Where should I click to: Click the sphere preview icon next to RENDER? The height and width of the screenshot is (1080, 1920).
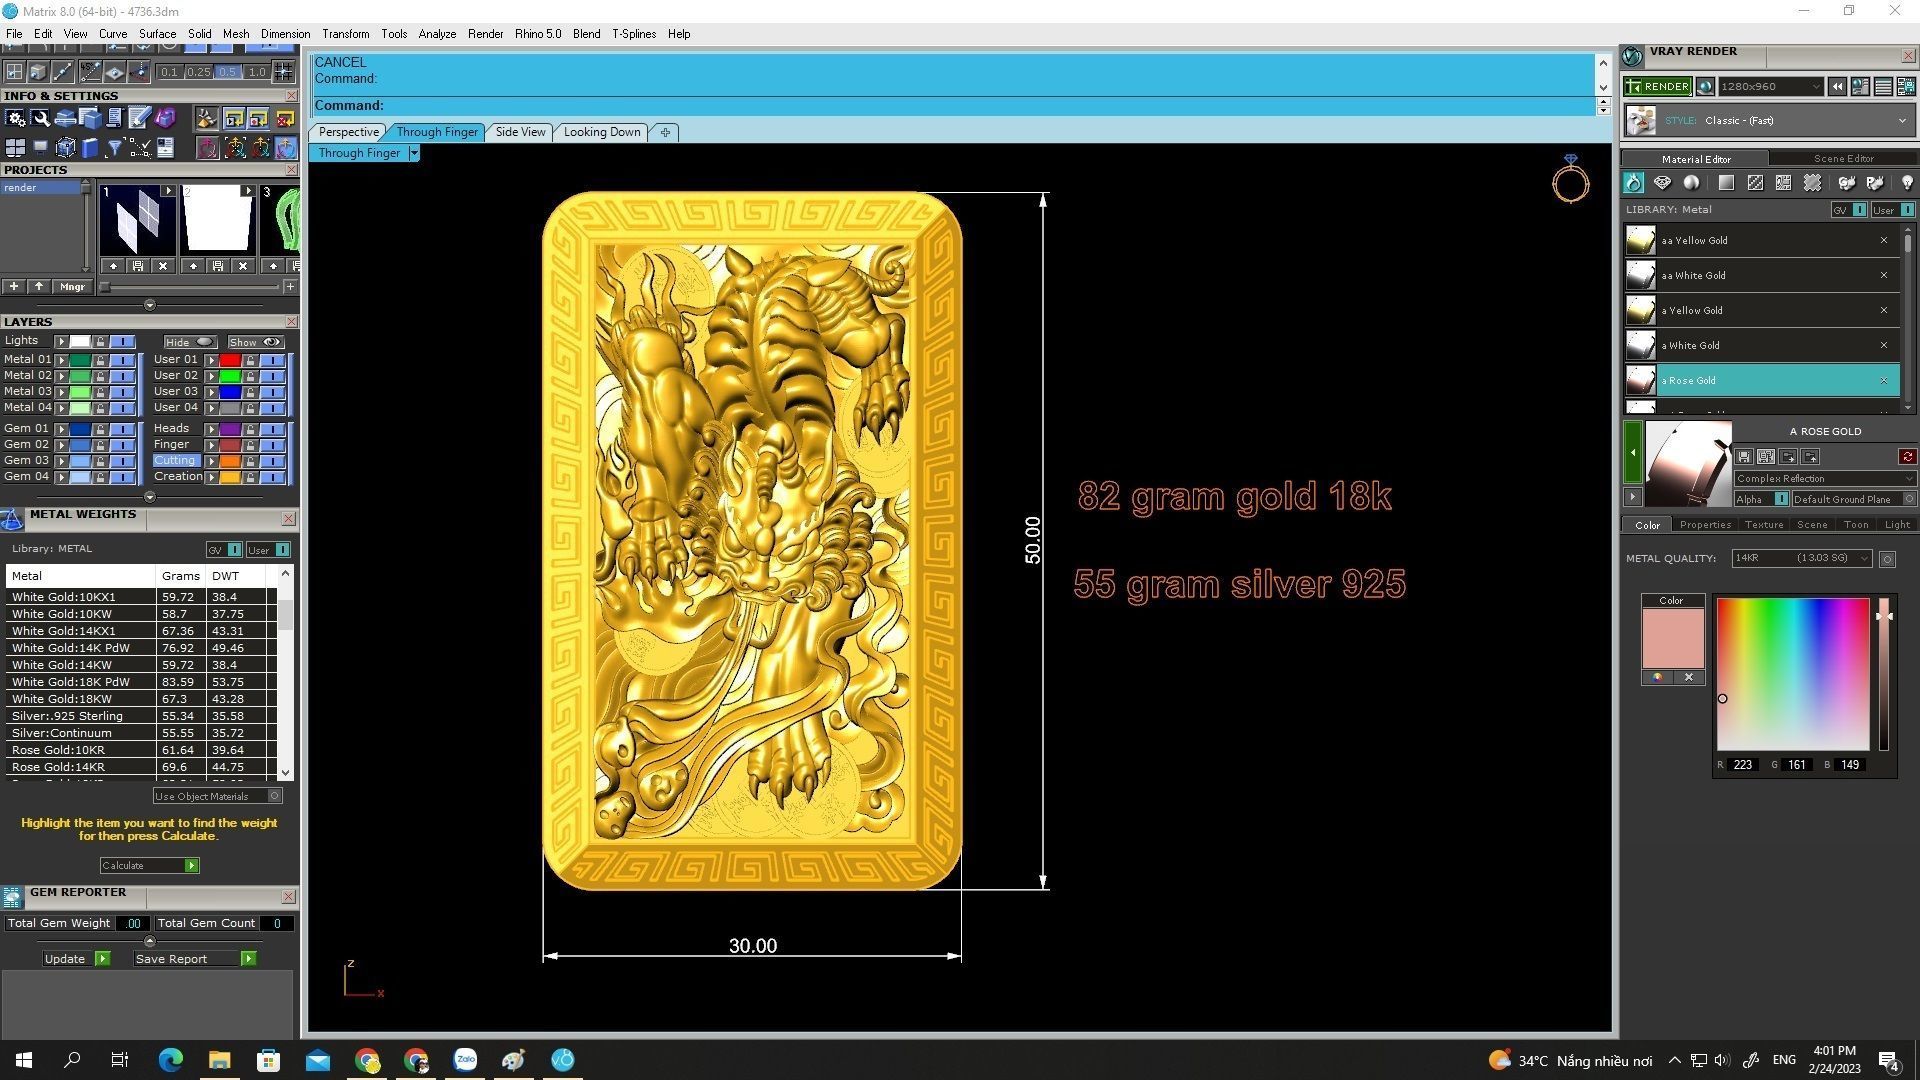(x=1706, y=87)
